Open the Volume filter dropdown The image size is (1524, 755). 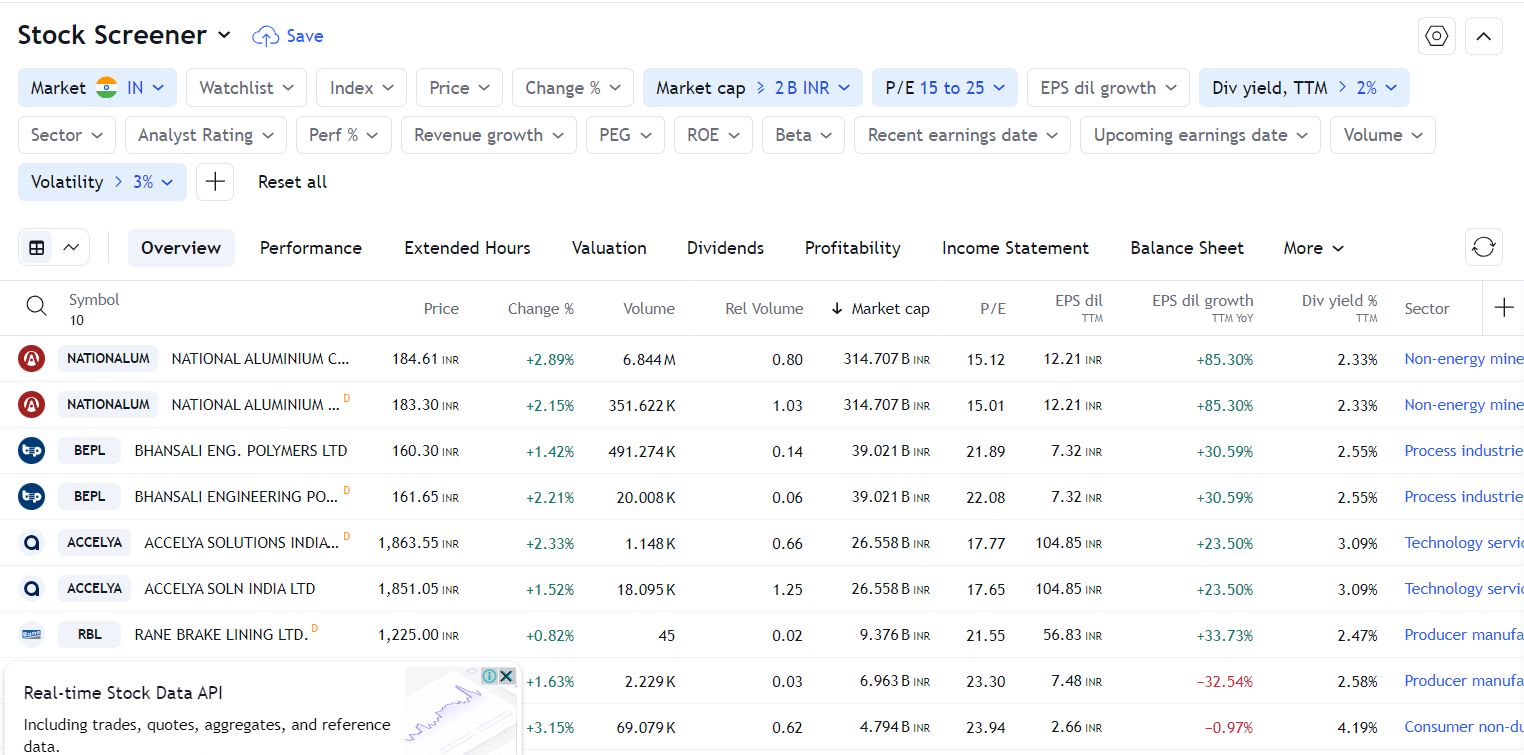tap(1383, 135)
